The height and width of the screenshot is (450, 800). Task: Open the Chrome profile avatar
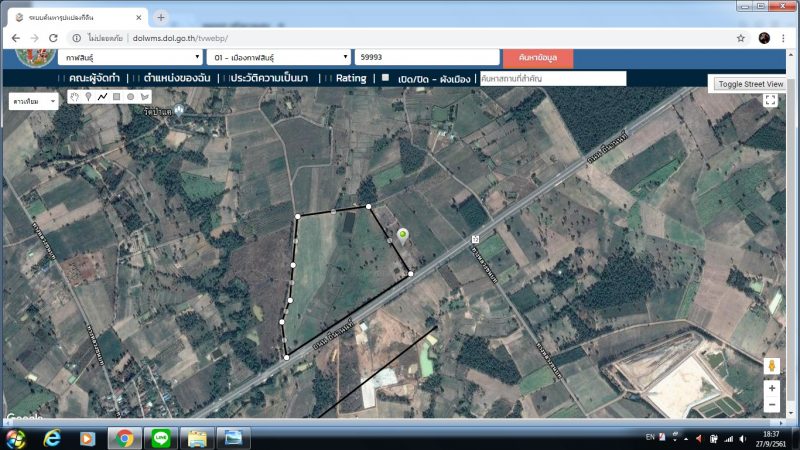point(764,38)
